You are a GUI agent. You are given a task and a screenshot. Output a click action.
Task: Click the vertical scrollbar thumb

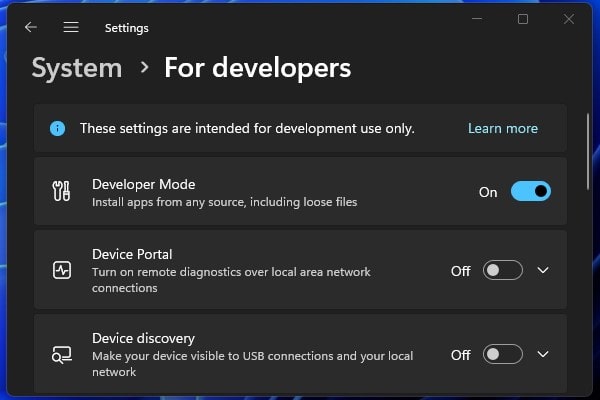coord(588,151)
